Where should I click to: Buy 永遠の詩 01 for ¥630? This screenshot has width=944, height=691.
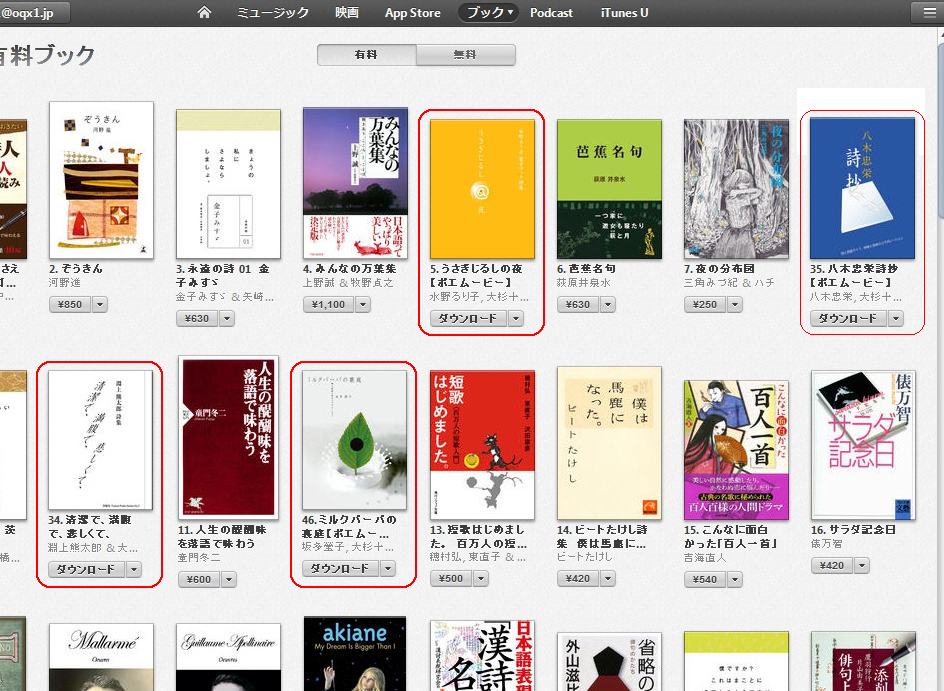click(197, 318)
